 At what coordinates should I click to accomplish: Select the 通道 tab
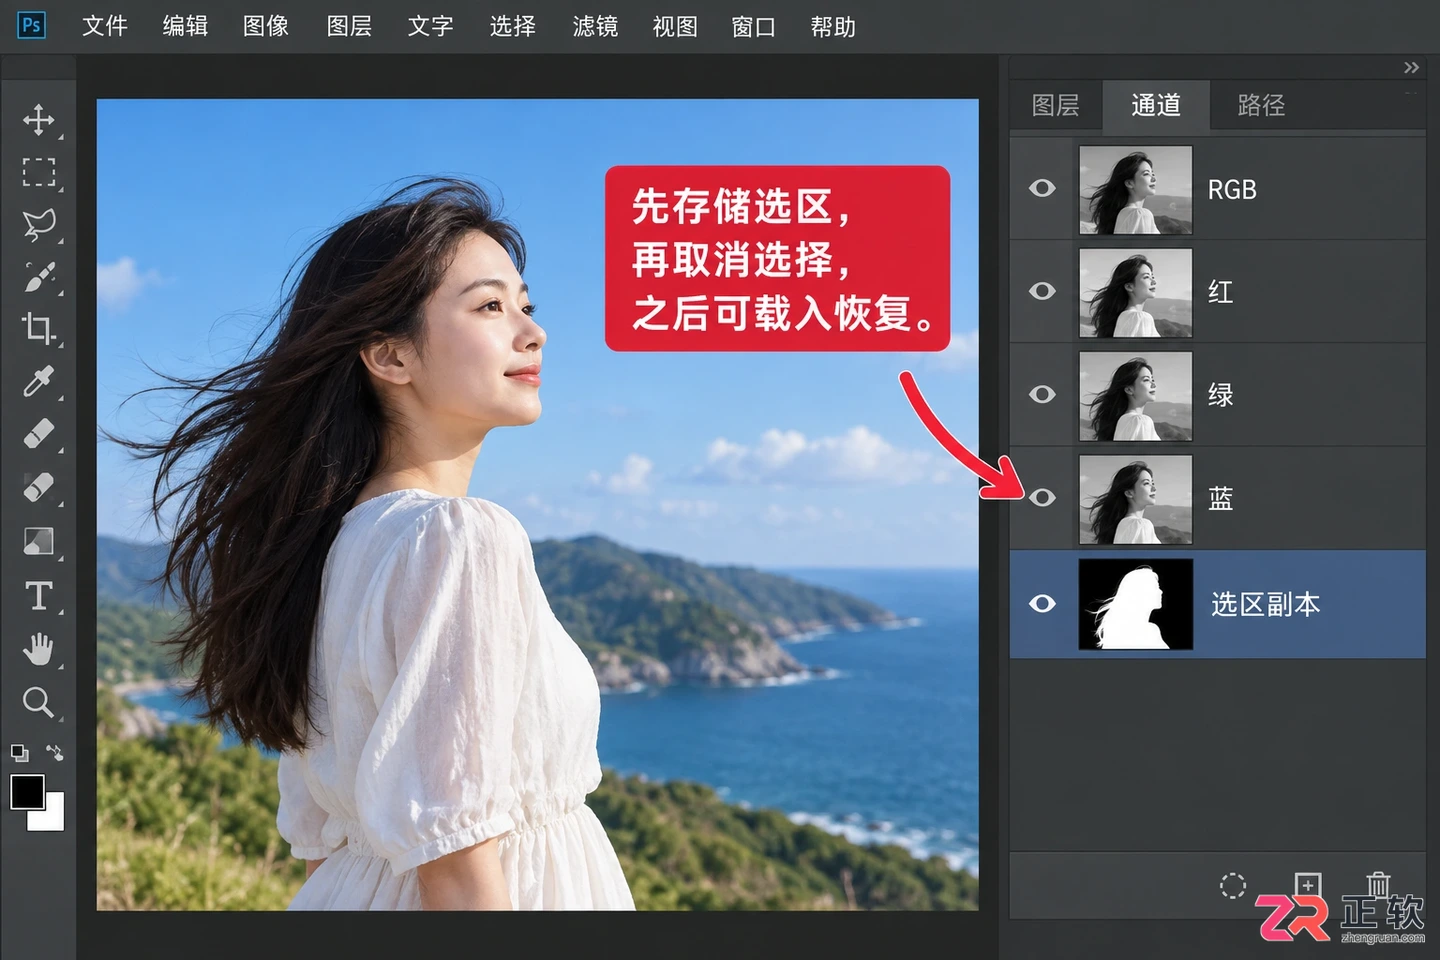(1156, 105)
